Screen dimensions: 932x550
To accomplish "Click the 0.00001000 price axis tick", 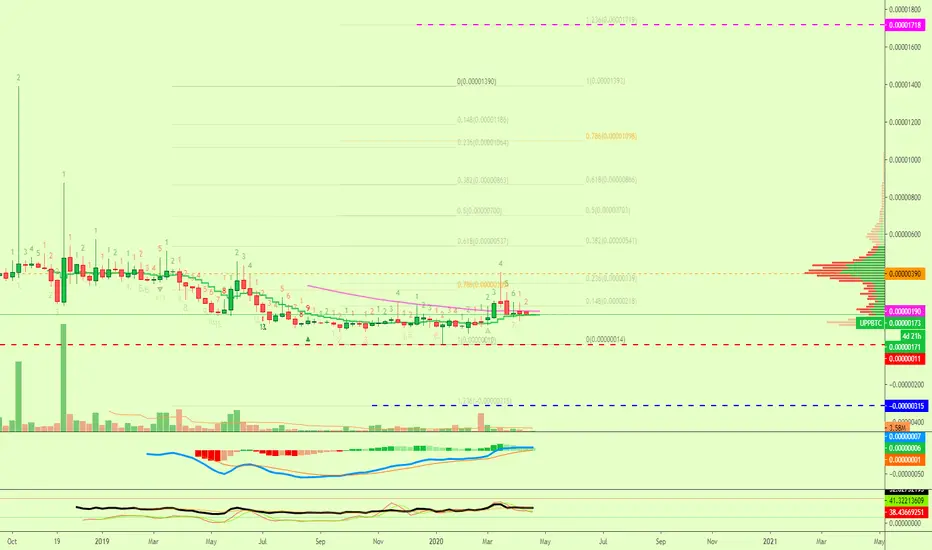I will 905,160.
